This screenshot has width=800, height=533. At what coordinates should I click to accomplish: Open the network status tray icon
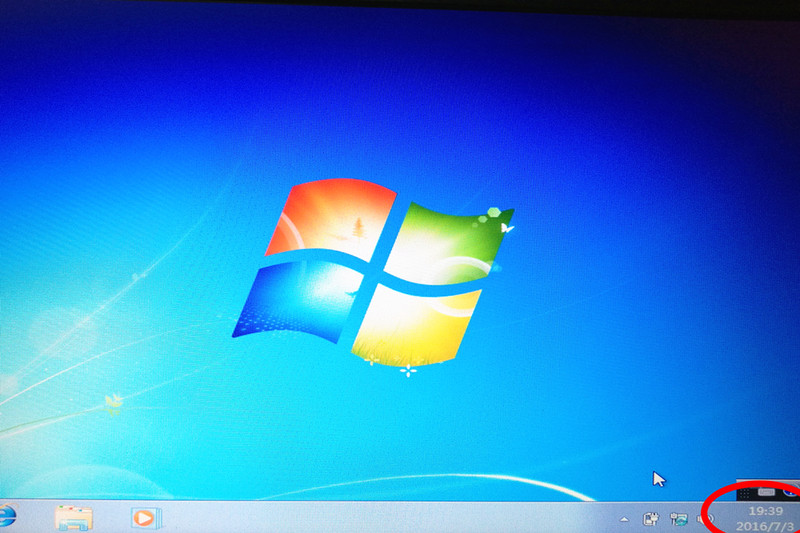(678, 519)
